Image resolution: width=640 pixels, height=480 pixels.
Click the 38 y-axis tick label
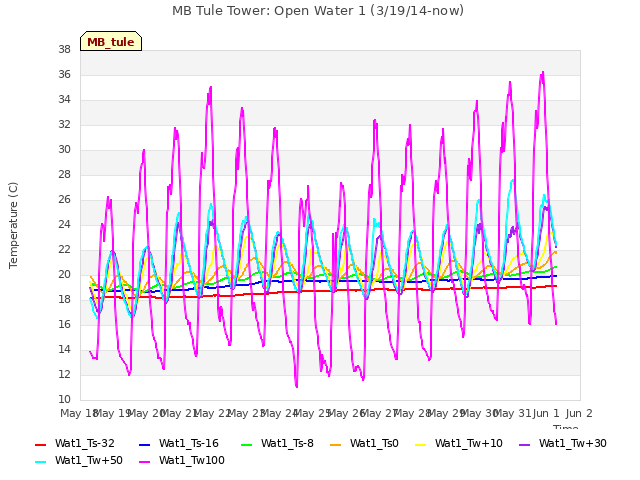(x=64, y=50)
